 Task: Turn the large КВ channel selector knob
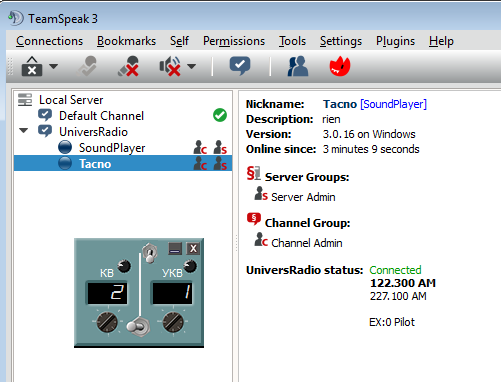pyautogui.click(x=107, y=322)
